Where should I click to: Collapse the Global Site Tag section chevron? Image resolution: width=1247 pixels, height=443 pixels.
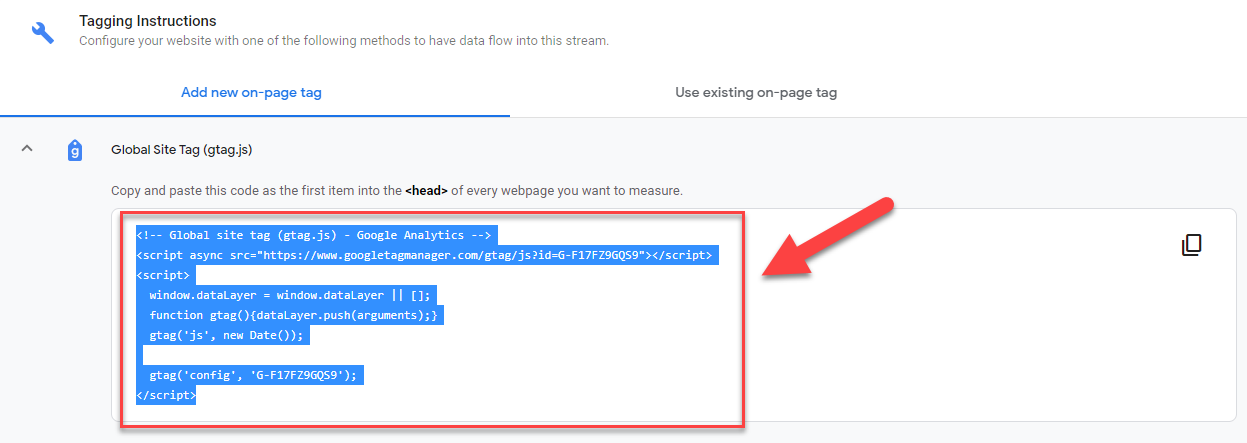point(27,149)
